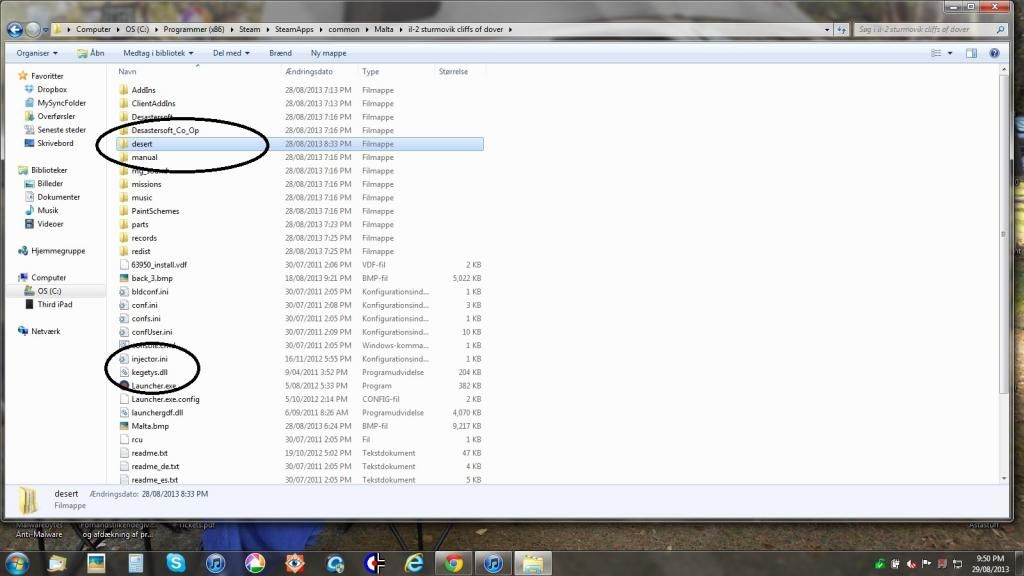Select Videoer library in the sidebar

(50, 224)
